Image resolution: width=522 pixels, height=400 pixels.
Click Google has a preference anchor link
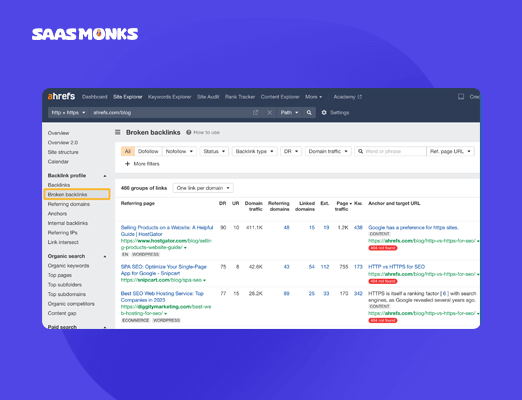(x=413, y=228)
